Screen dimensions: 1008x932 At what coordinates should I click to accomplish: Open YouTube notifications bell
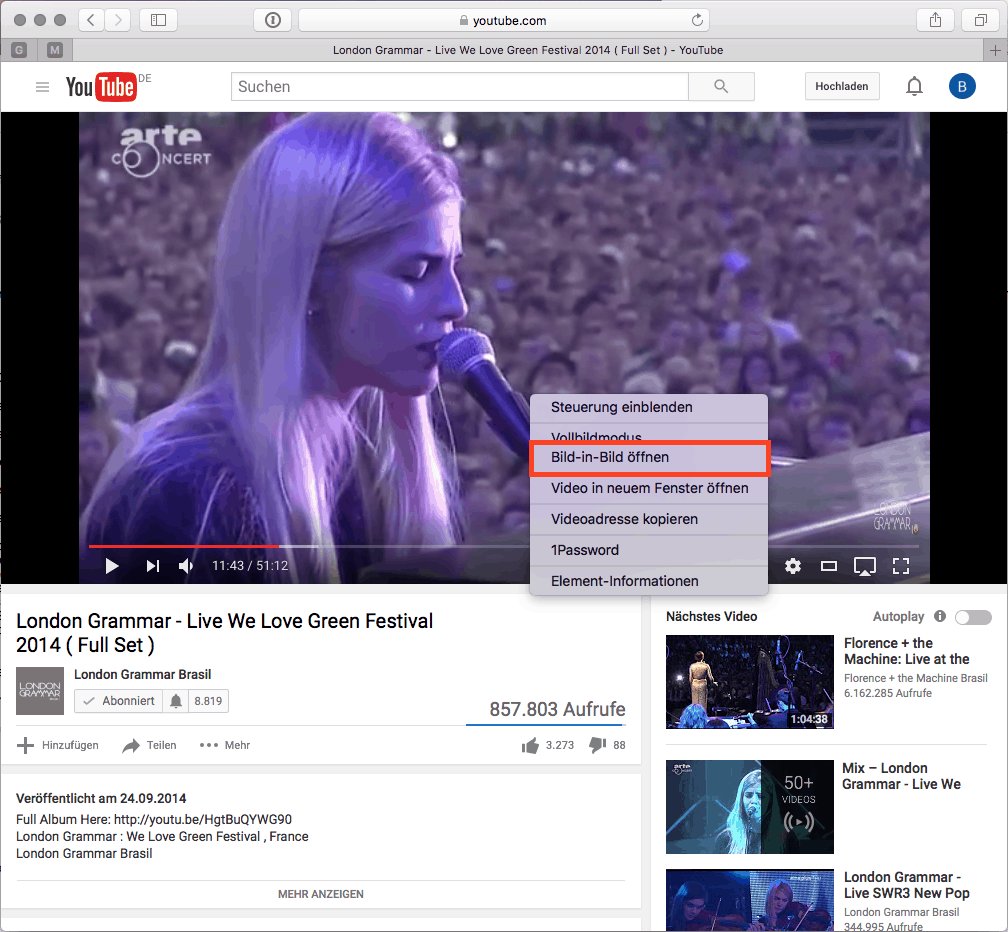pyautogui.click(x=914, y=87)
